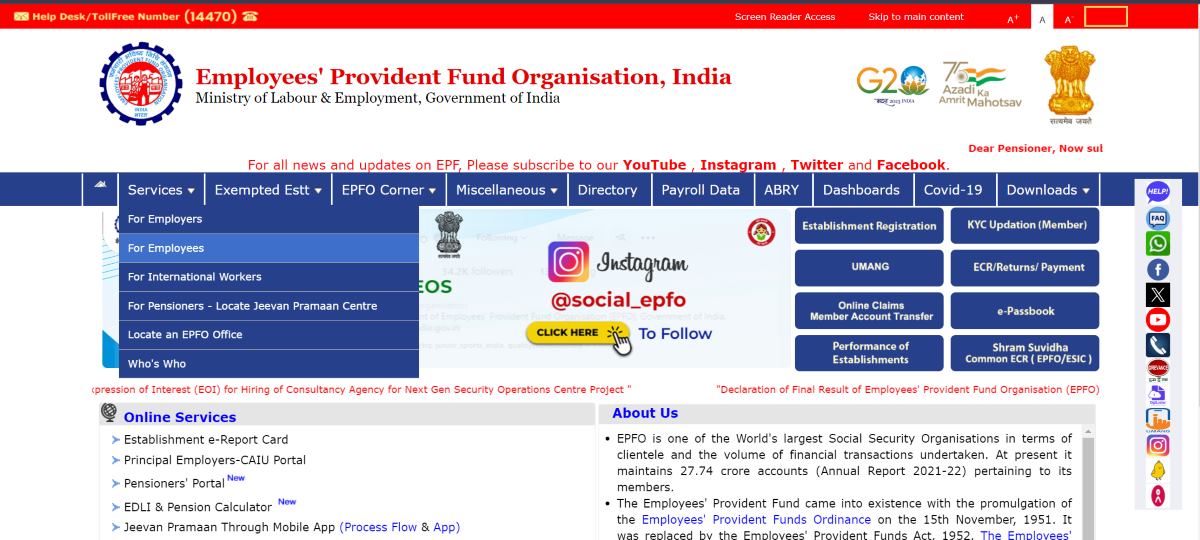
Task: Expand the EPFO Corner dropdown
Action: (x=389, y=190)
